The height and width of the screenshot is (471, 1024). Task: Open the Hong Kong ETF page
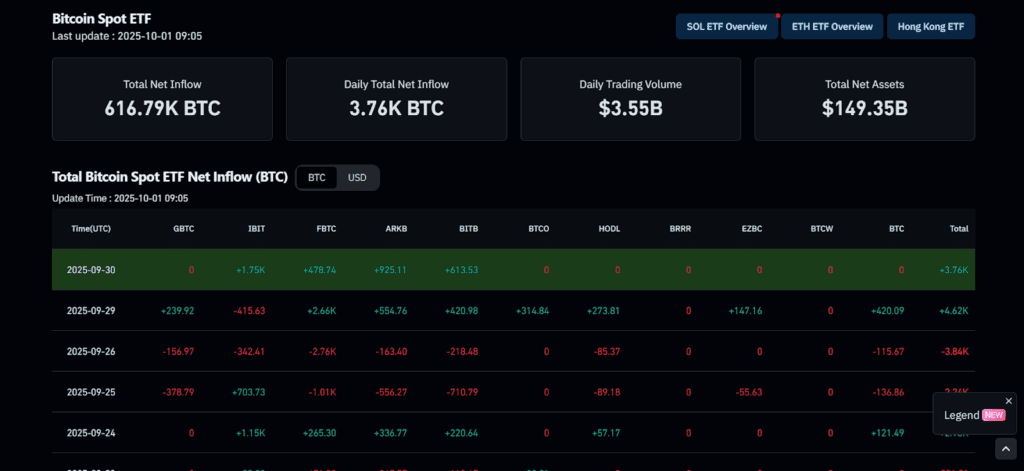(930, 26)
